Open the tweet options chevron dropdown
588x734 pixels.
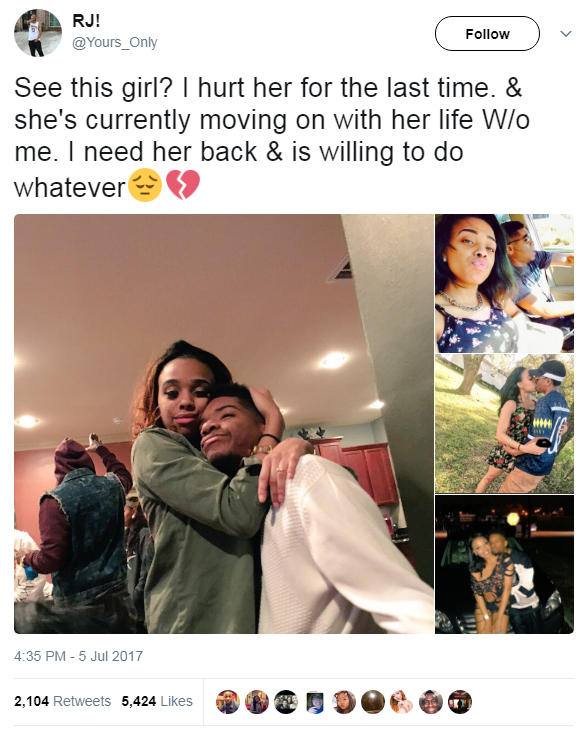click(x=566, y=34)
